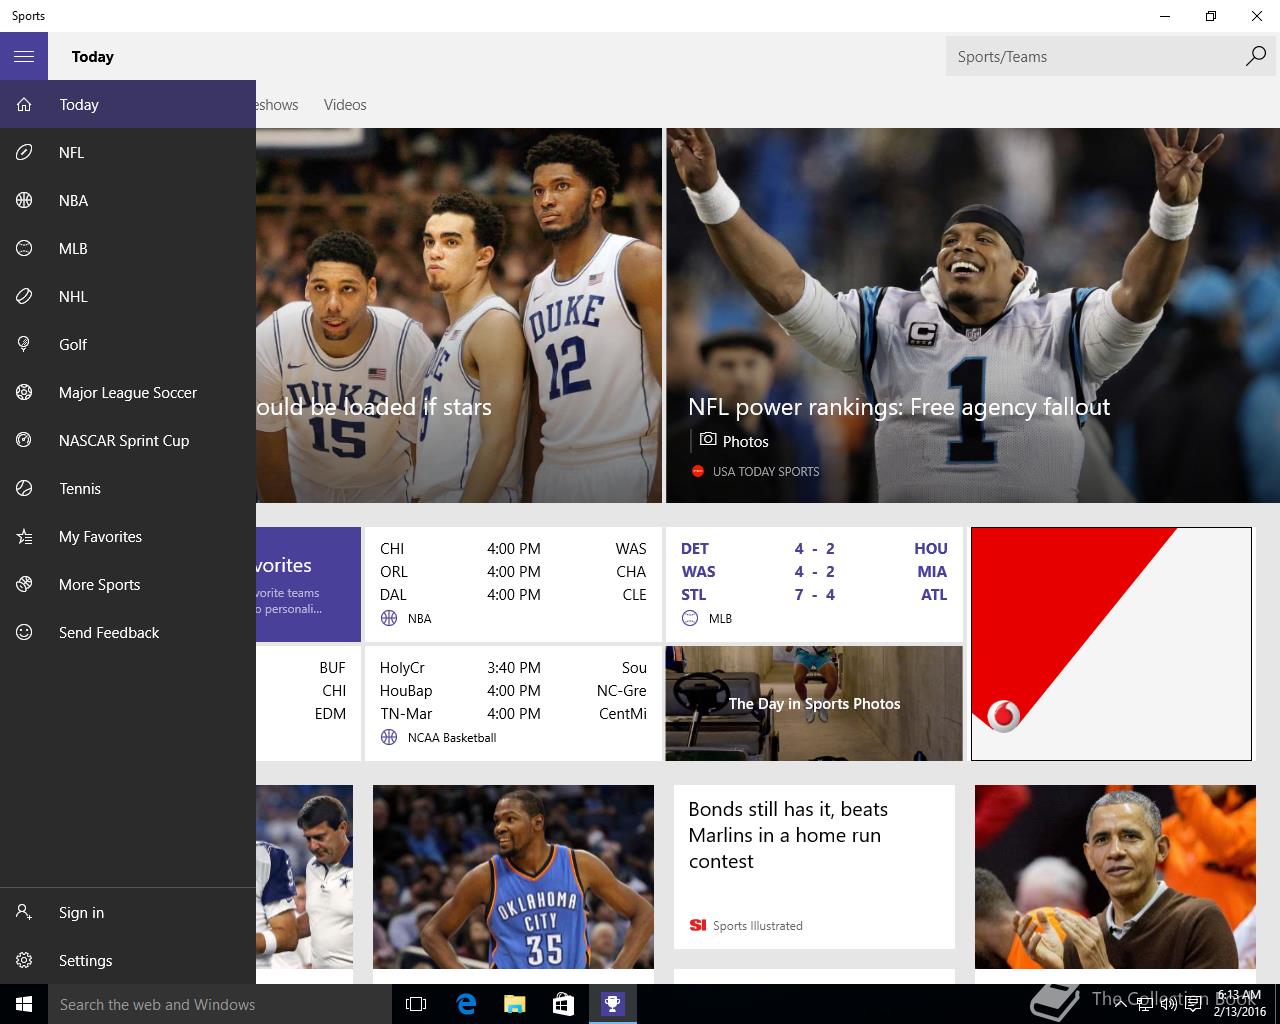
Task: Open Oklahoma City player photo story
Action: tap(513, 877)
